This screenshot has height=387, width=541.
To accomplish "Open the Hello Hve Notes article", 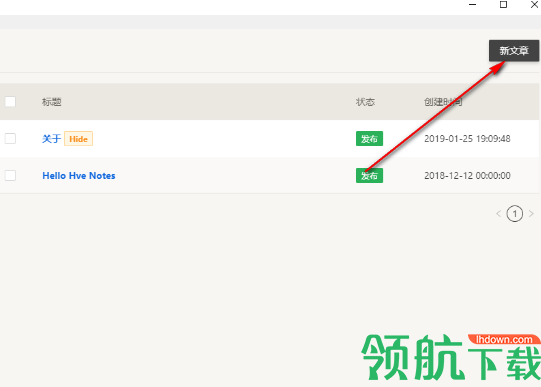I will pyautogui.click(x=79, y=176).
